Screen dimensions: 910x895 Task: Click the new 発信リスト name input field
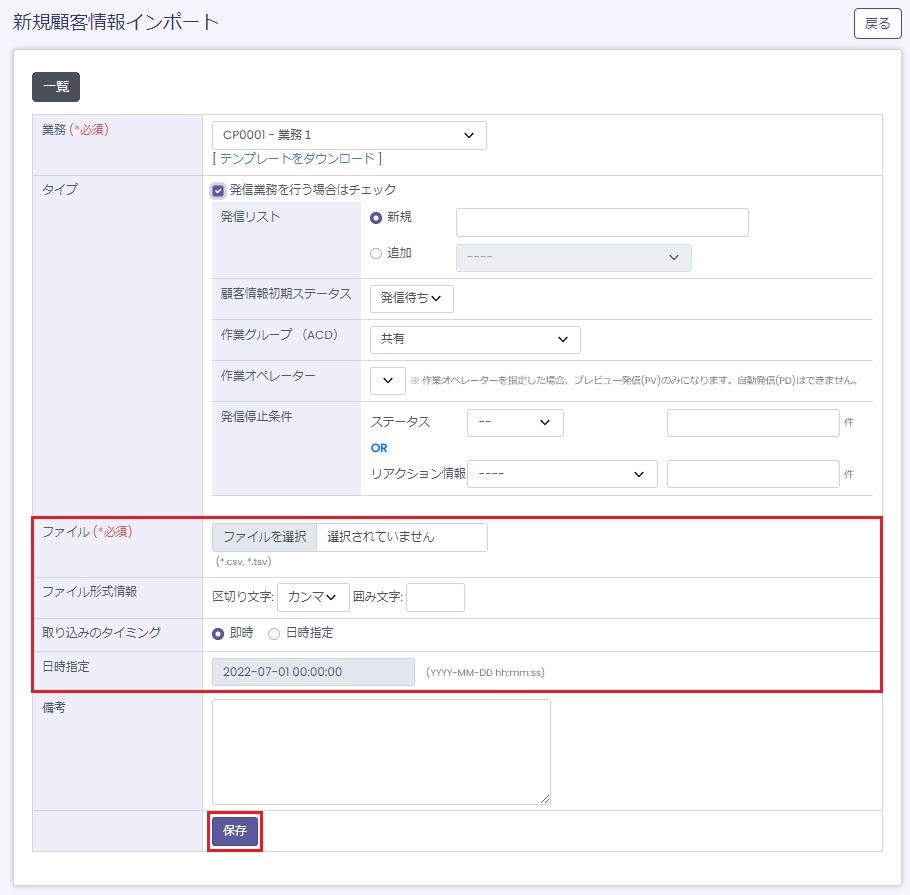tap(602, 222)
